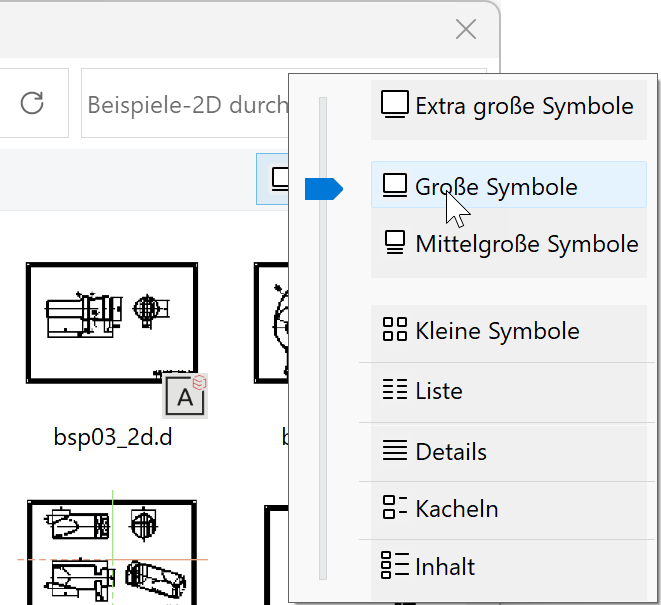
Task: Click the Extra große Symbole monitor icon
Action: 396,105
